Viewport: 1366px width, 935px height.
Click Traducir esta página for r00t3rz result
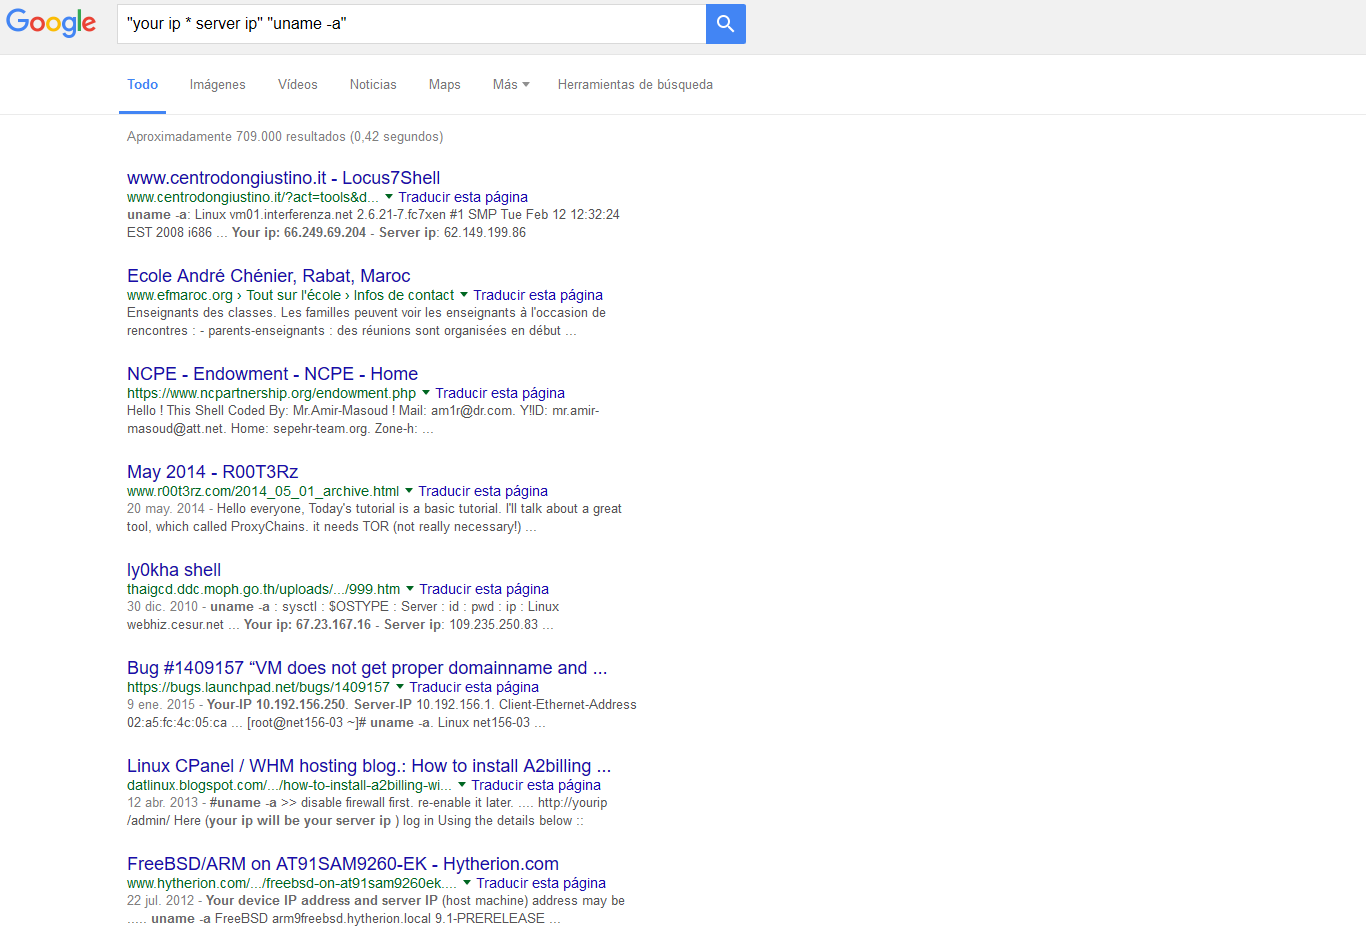483,491
